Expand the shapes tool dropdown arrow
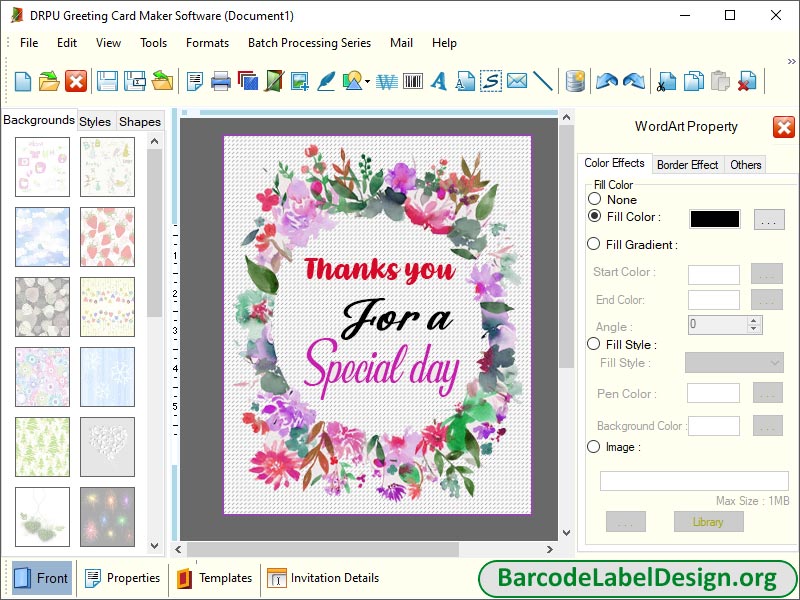This screenshot has height=600, width=800. 366,83
